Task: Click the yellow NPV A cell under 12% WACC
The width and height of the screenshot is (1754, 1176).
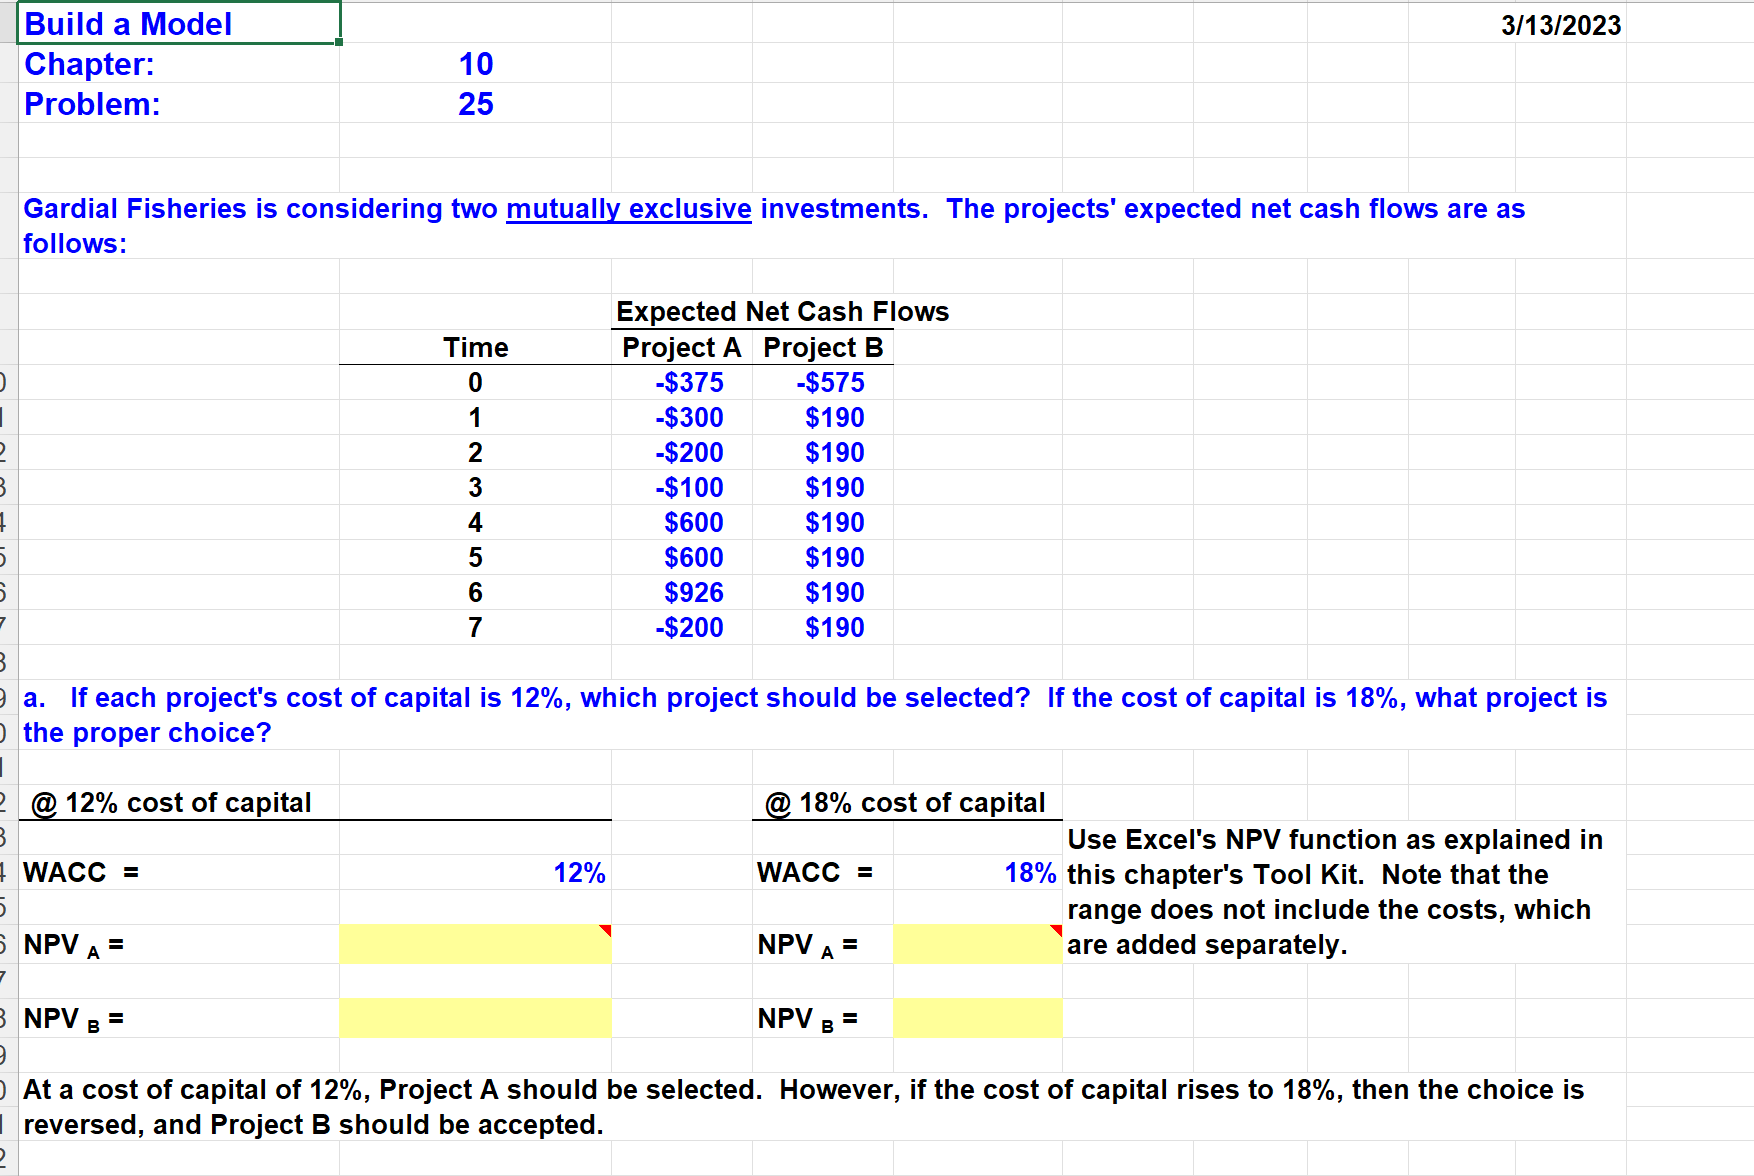Action: pyautogui.click(x=475, y=944)
